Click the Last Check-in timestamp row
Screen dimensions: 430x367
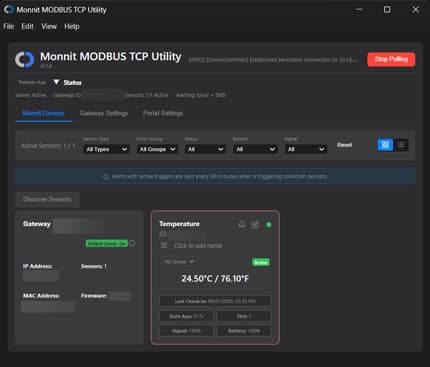[x=215, y=301]
